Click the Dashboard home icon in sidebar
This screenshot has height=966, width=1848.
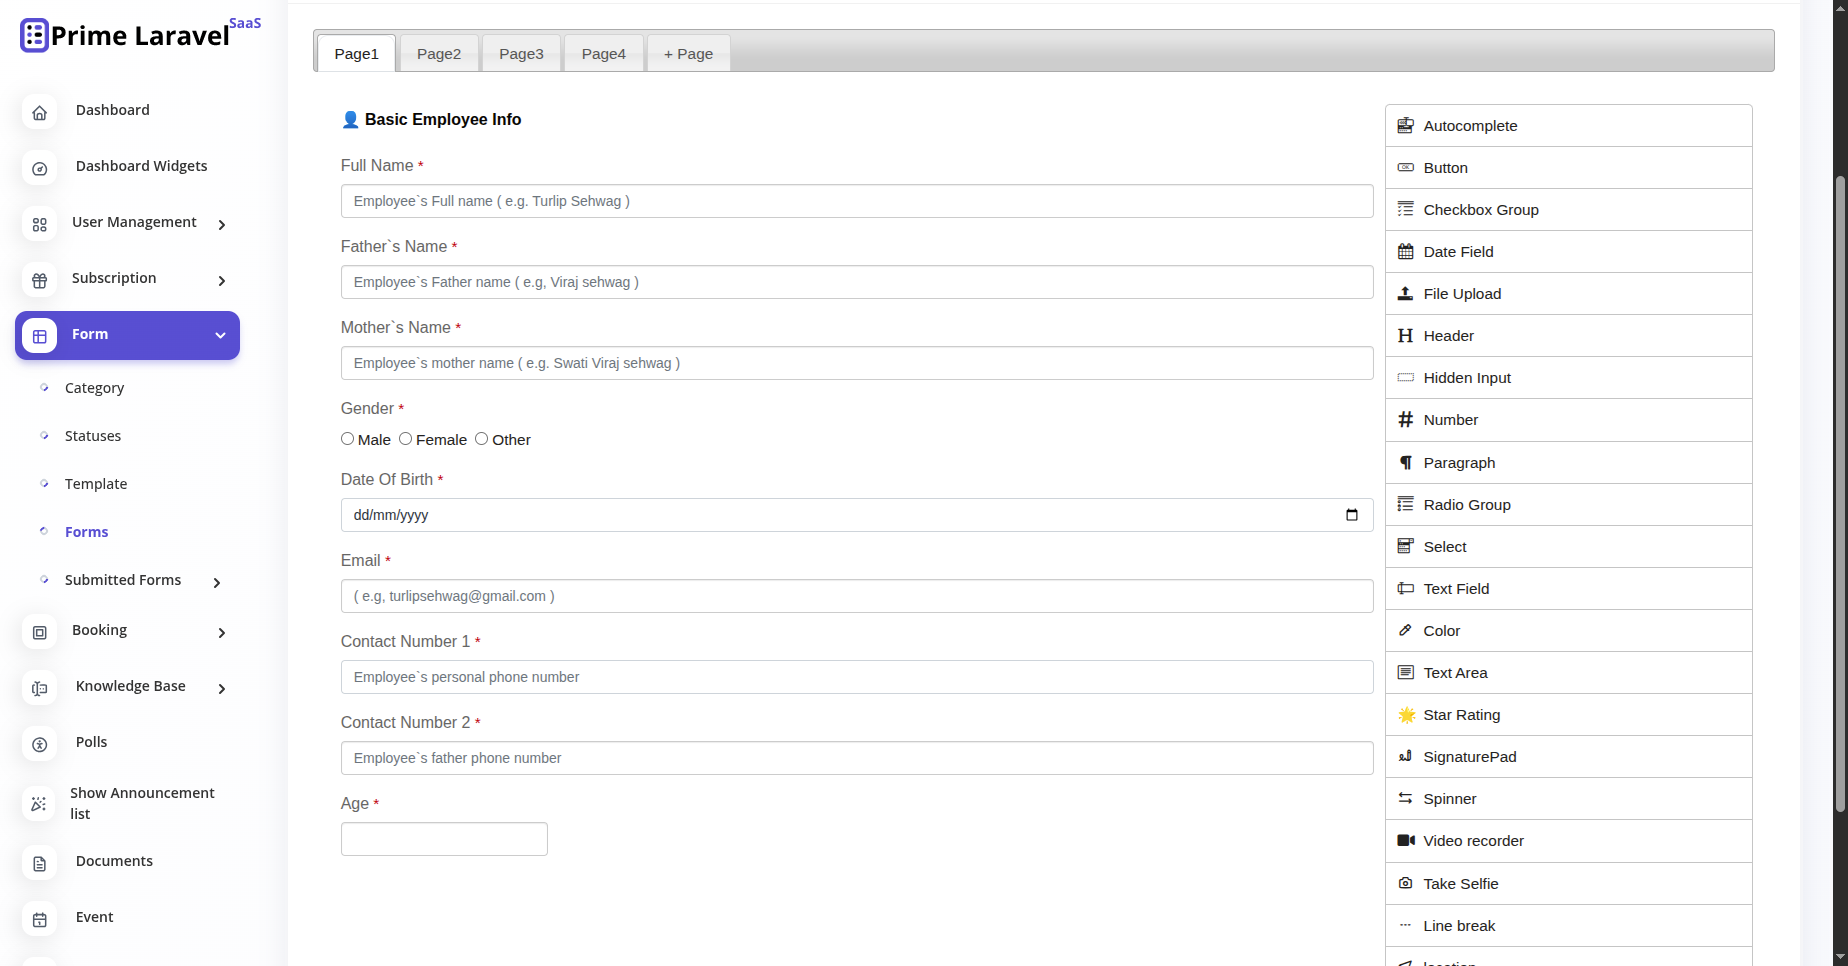pos(39,113)
